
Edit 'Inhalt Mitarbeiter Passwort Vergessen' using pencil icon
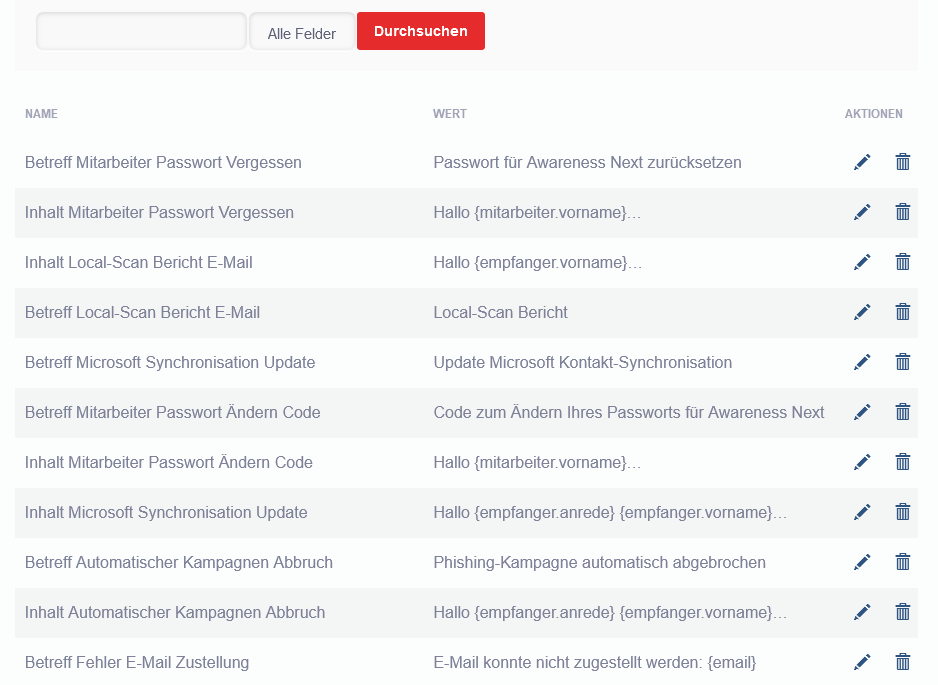pos(862,212)
